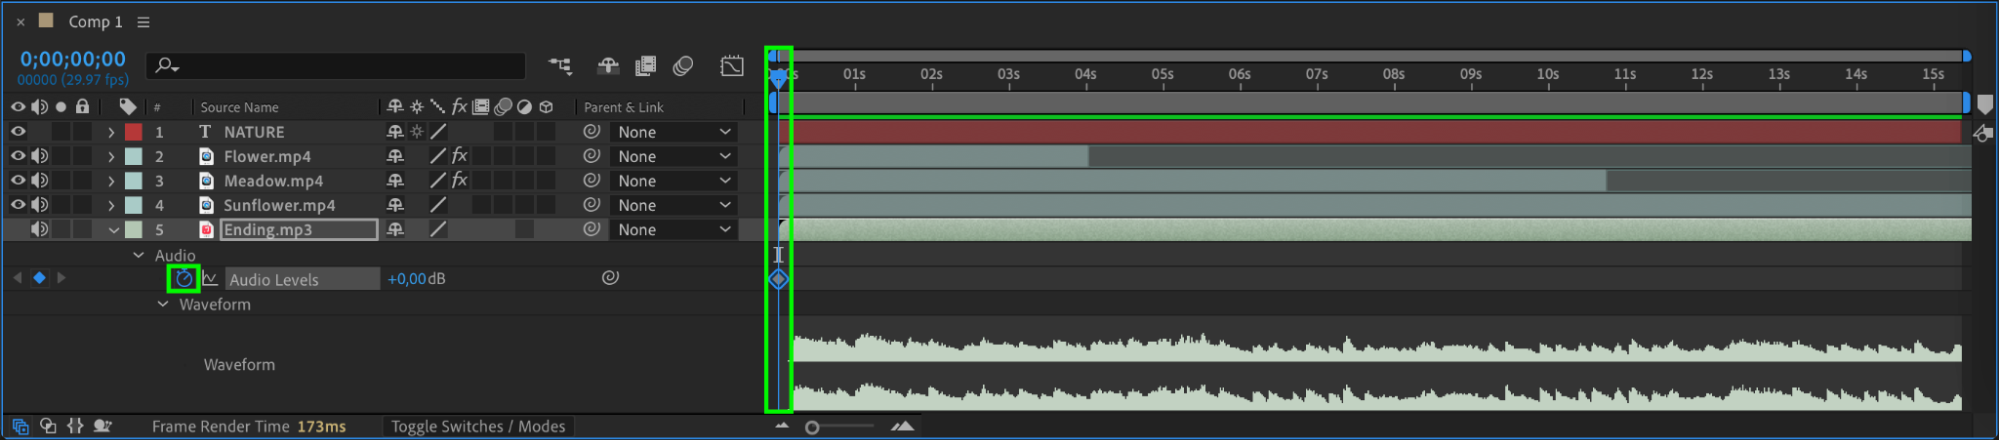
Task: Click Toggle Switches / Modes button
Action: (478, 426)
